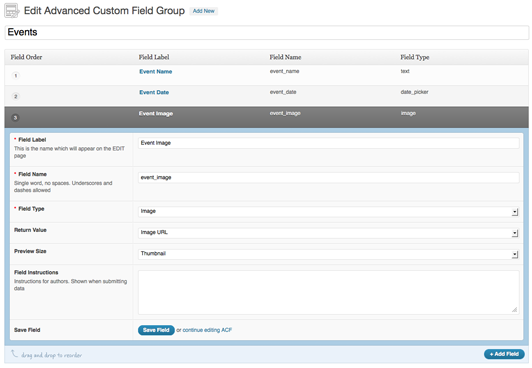Click into the Field Name text box
Viewport: 532px width, 368px height.
[328, 178]
